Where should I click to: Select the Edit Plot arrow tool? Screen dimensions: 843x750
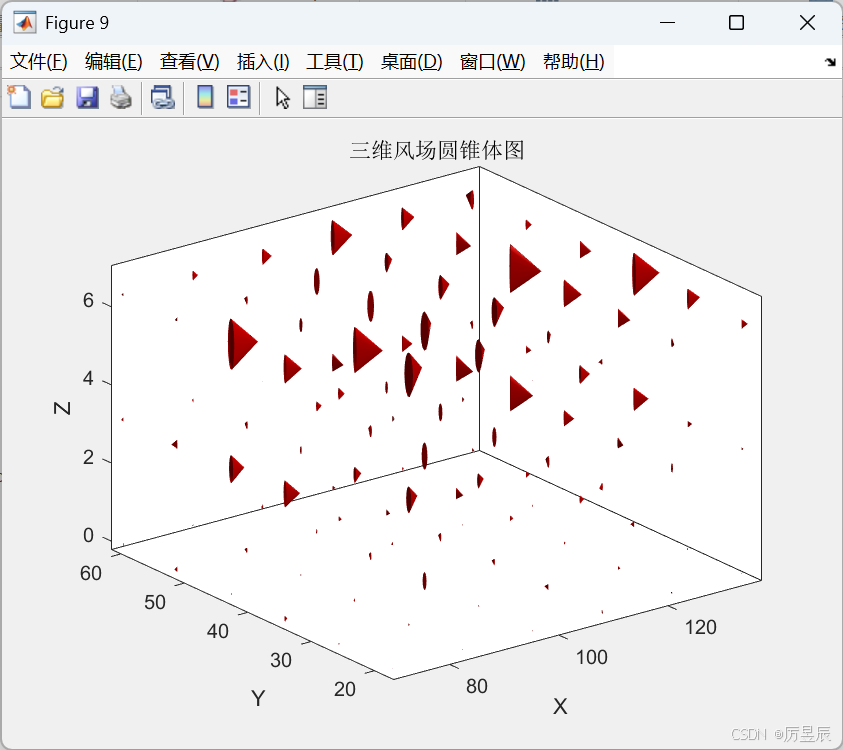[282, 98]
